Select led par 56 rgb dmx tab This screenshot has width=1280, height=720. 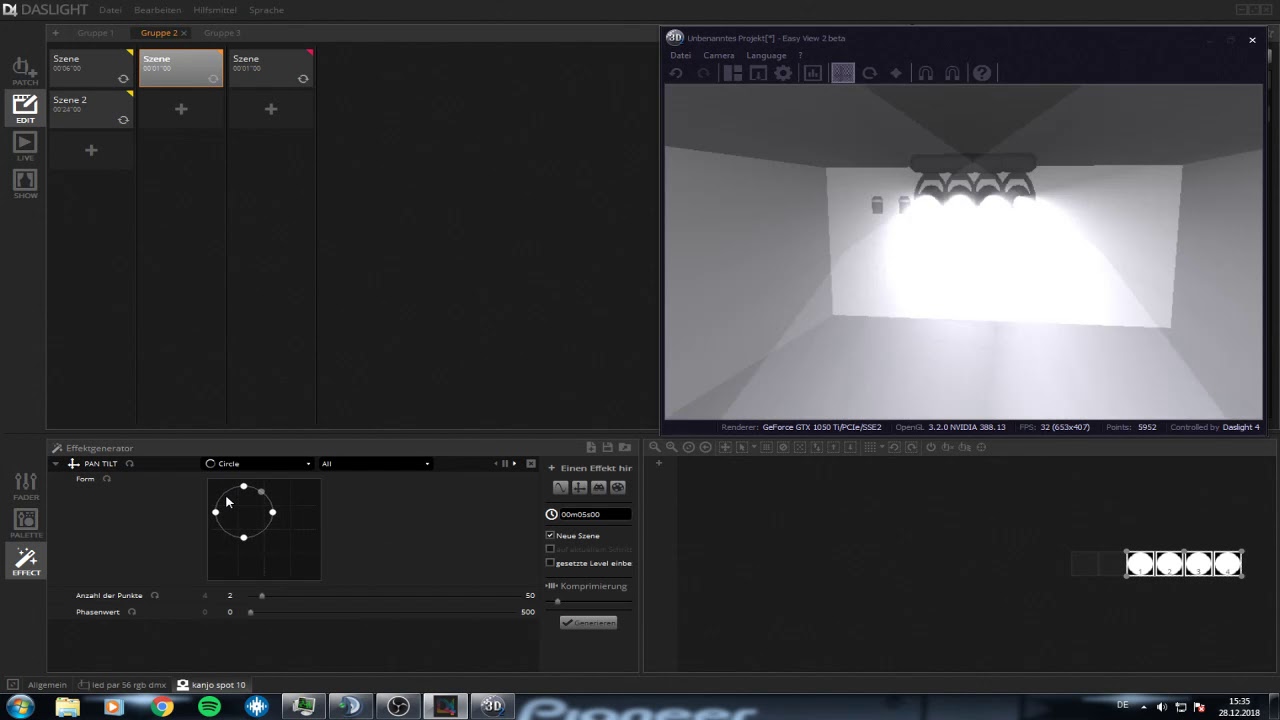(122, 685)
